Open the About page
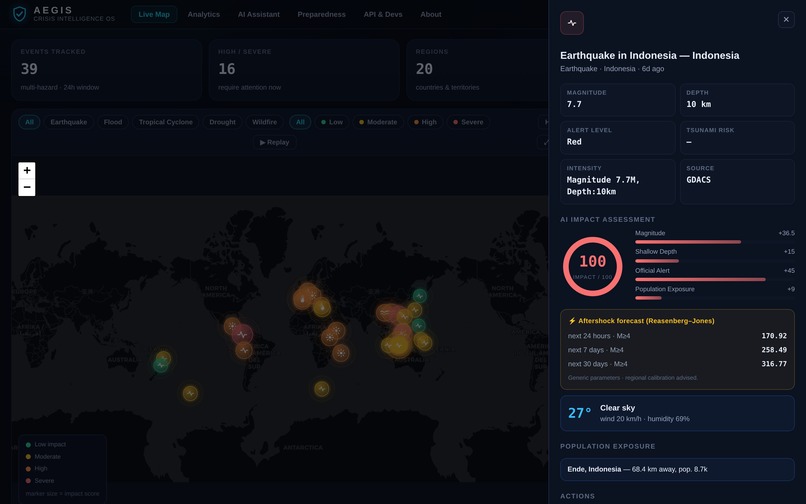 (x=431, y=14)
